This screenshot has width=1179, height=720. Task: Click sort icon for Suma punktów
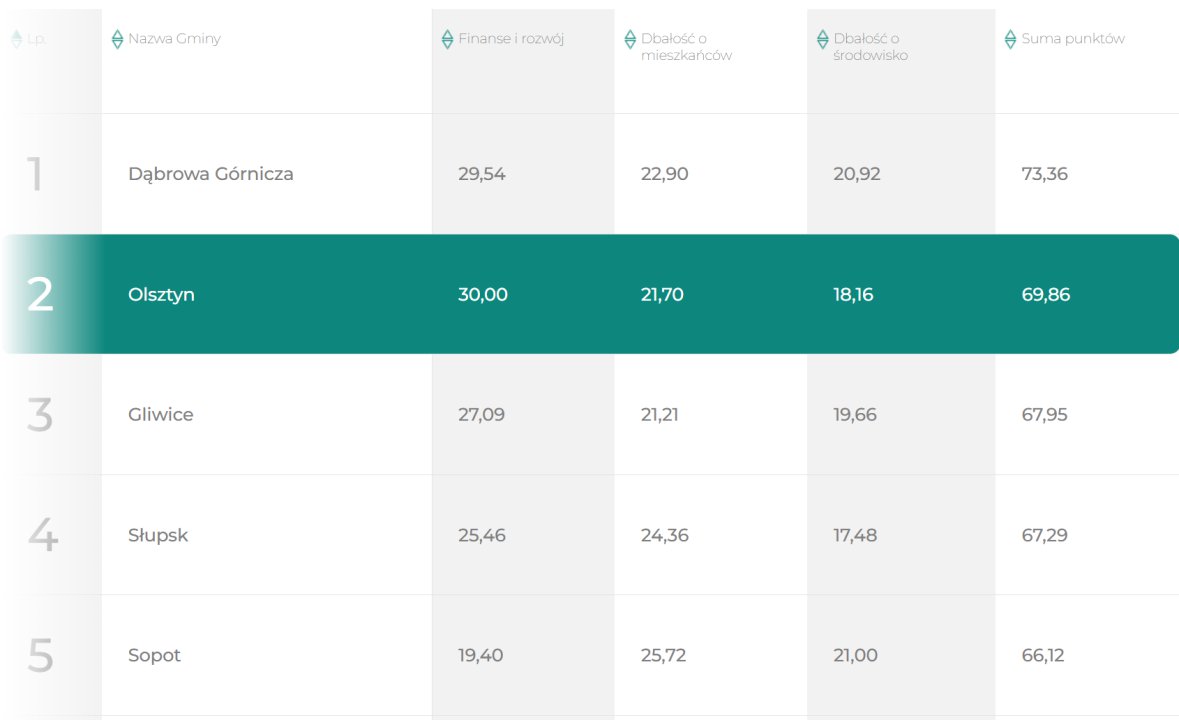tap(1011, 38)
